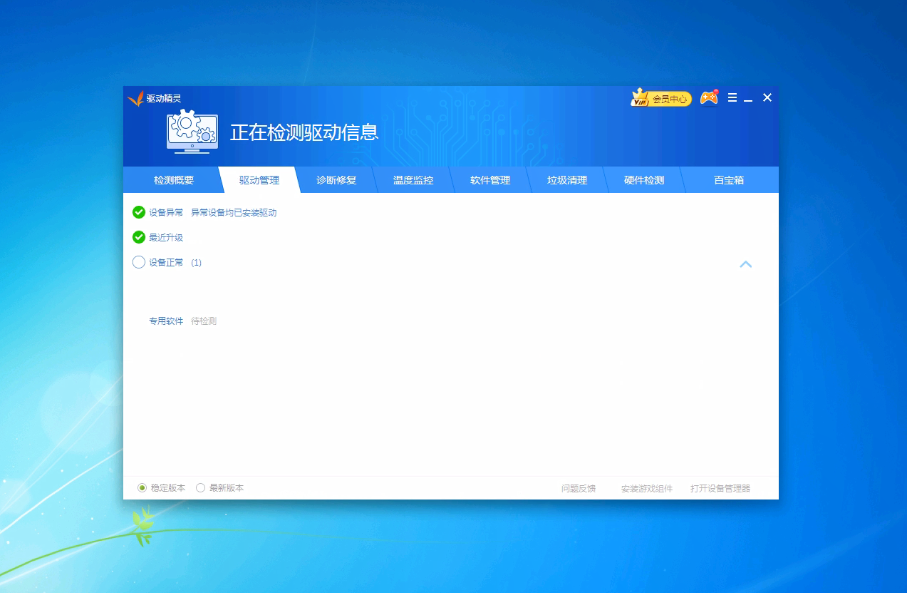907x593 pixels.
Task: Switch to the 检测概要 tab
Action: click(x=174, y=180)
